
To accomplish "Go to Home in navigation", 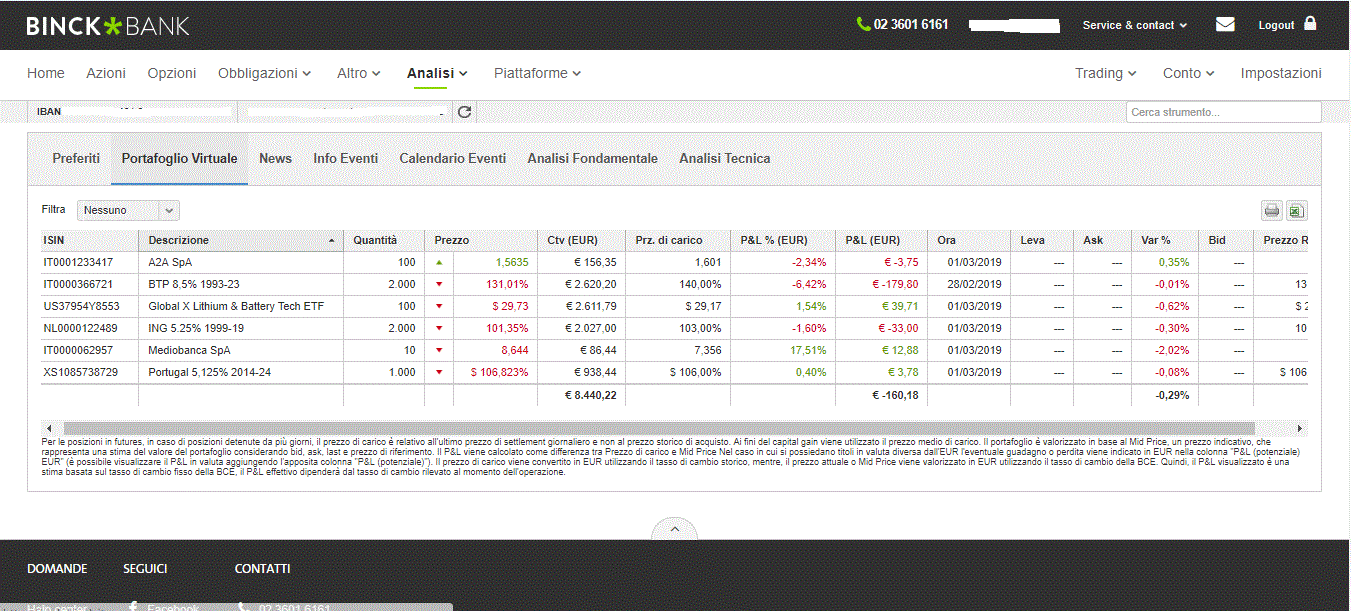I will 46,73.
